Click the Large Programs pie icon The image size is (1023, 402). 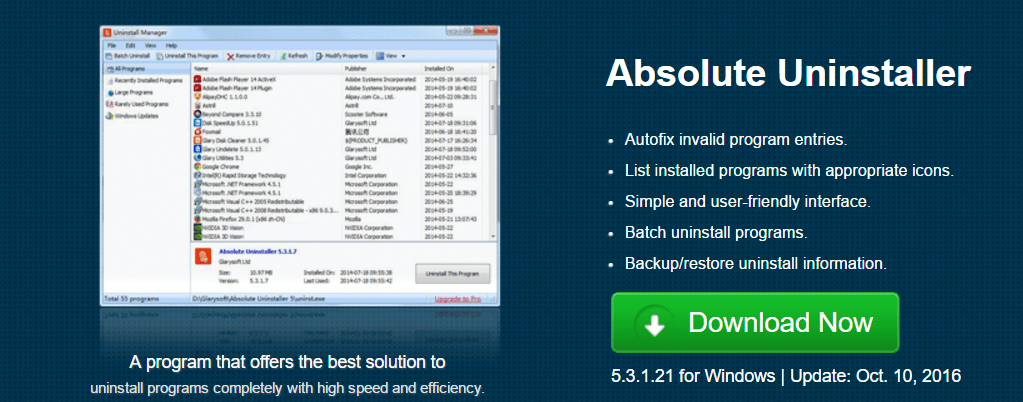pyautogui.click(x=110, y=93)
